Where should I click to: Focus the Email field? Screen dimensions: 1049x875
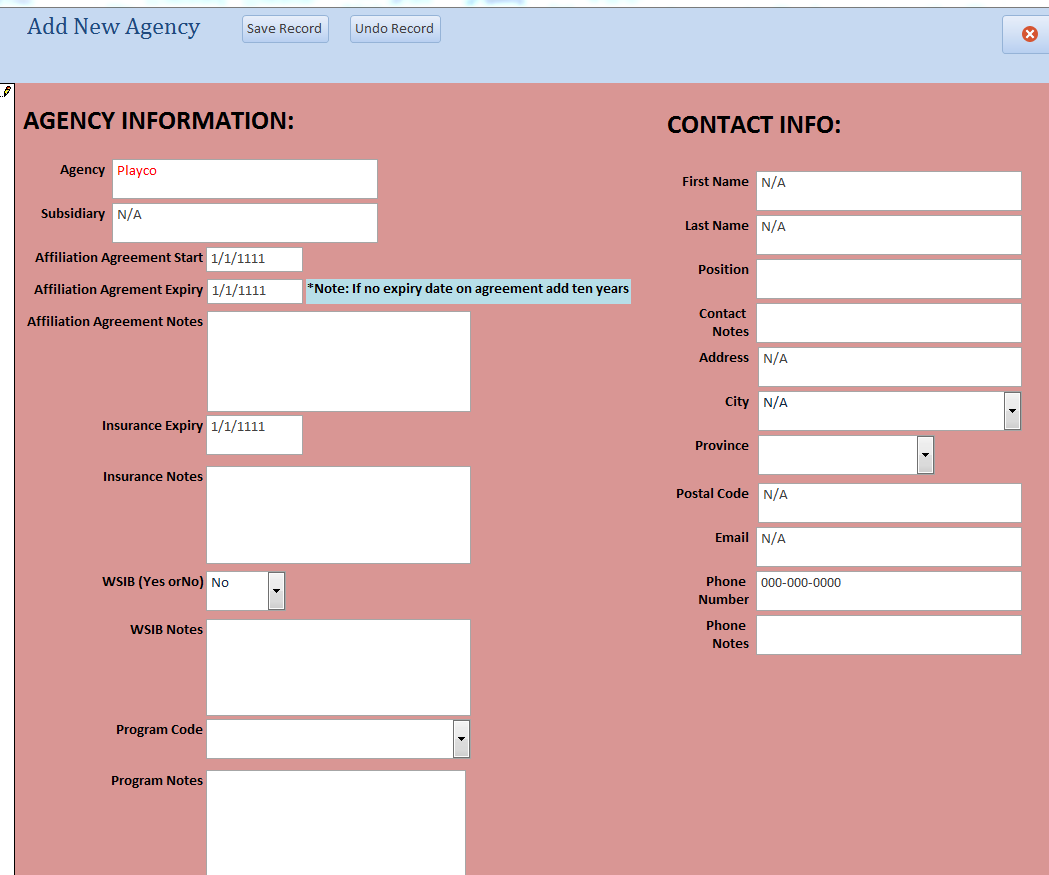click(889, 547)
